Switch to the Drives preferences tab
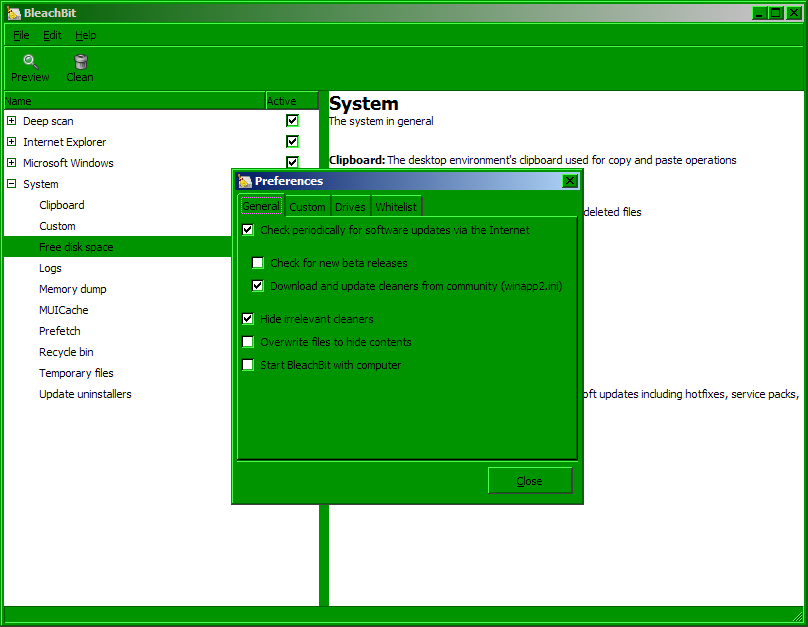Image resolution: width=808 pixels, height=627 pixels. (x=350, y=207)
